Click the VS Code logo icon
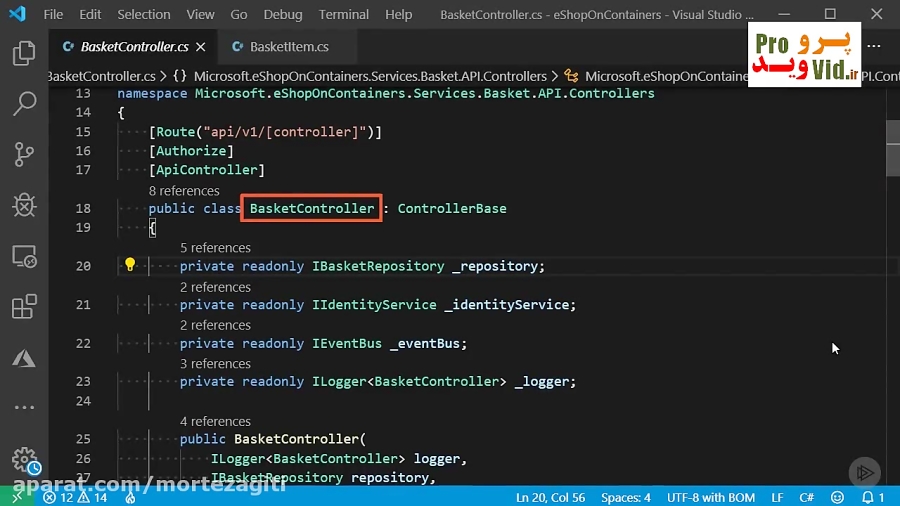Image resolution: width=900 pixels, height=506 pixels. click(17, 14)
